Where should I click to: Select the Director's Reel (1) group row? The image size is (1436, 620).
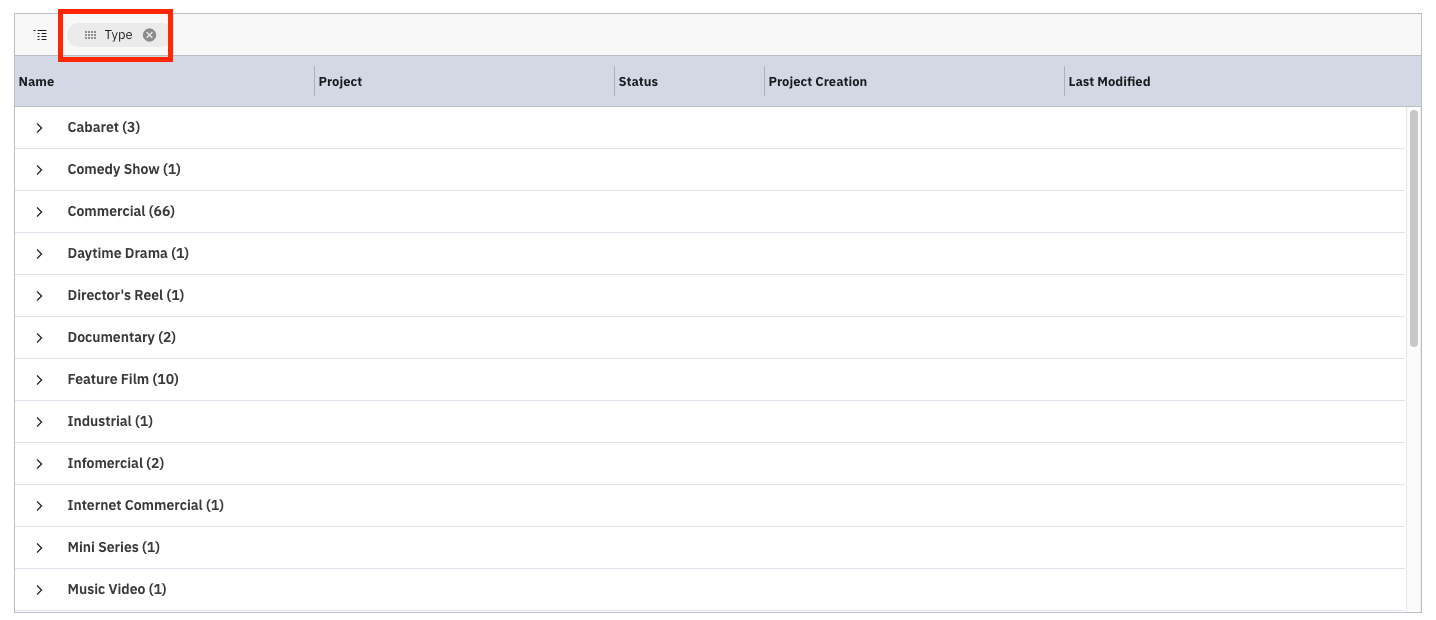click(126, 295)
